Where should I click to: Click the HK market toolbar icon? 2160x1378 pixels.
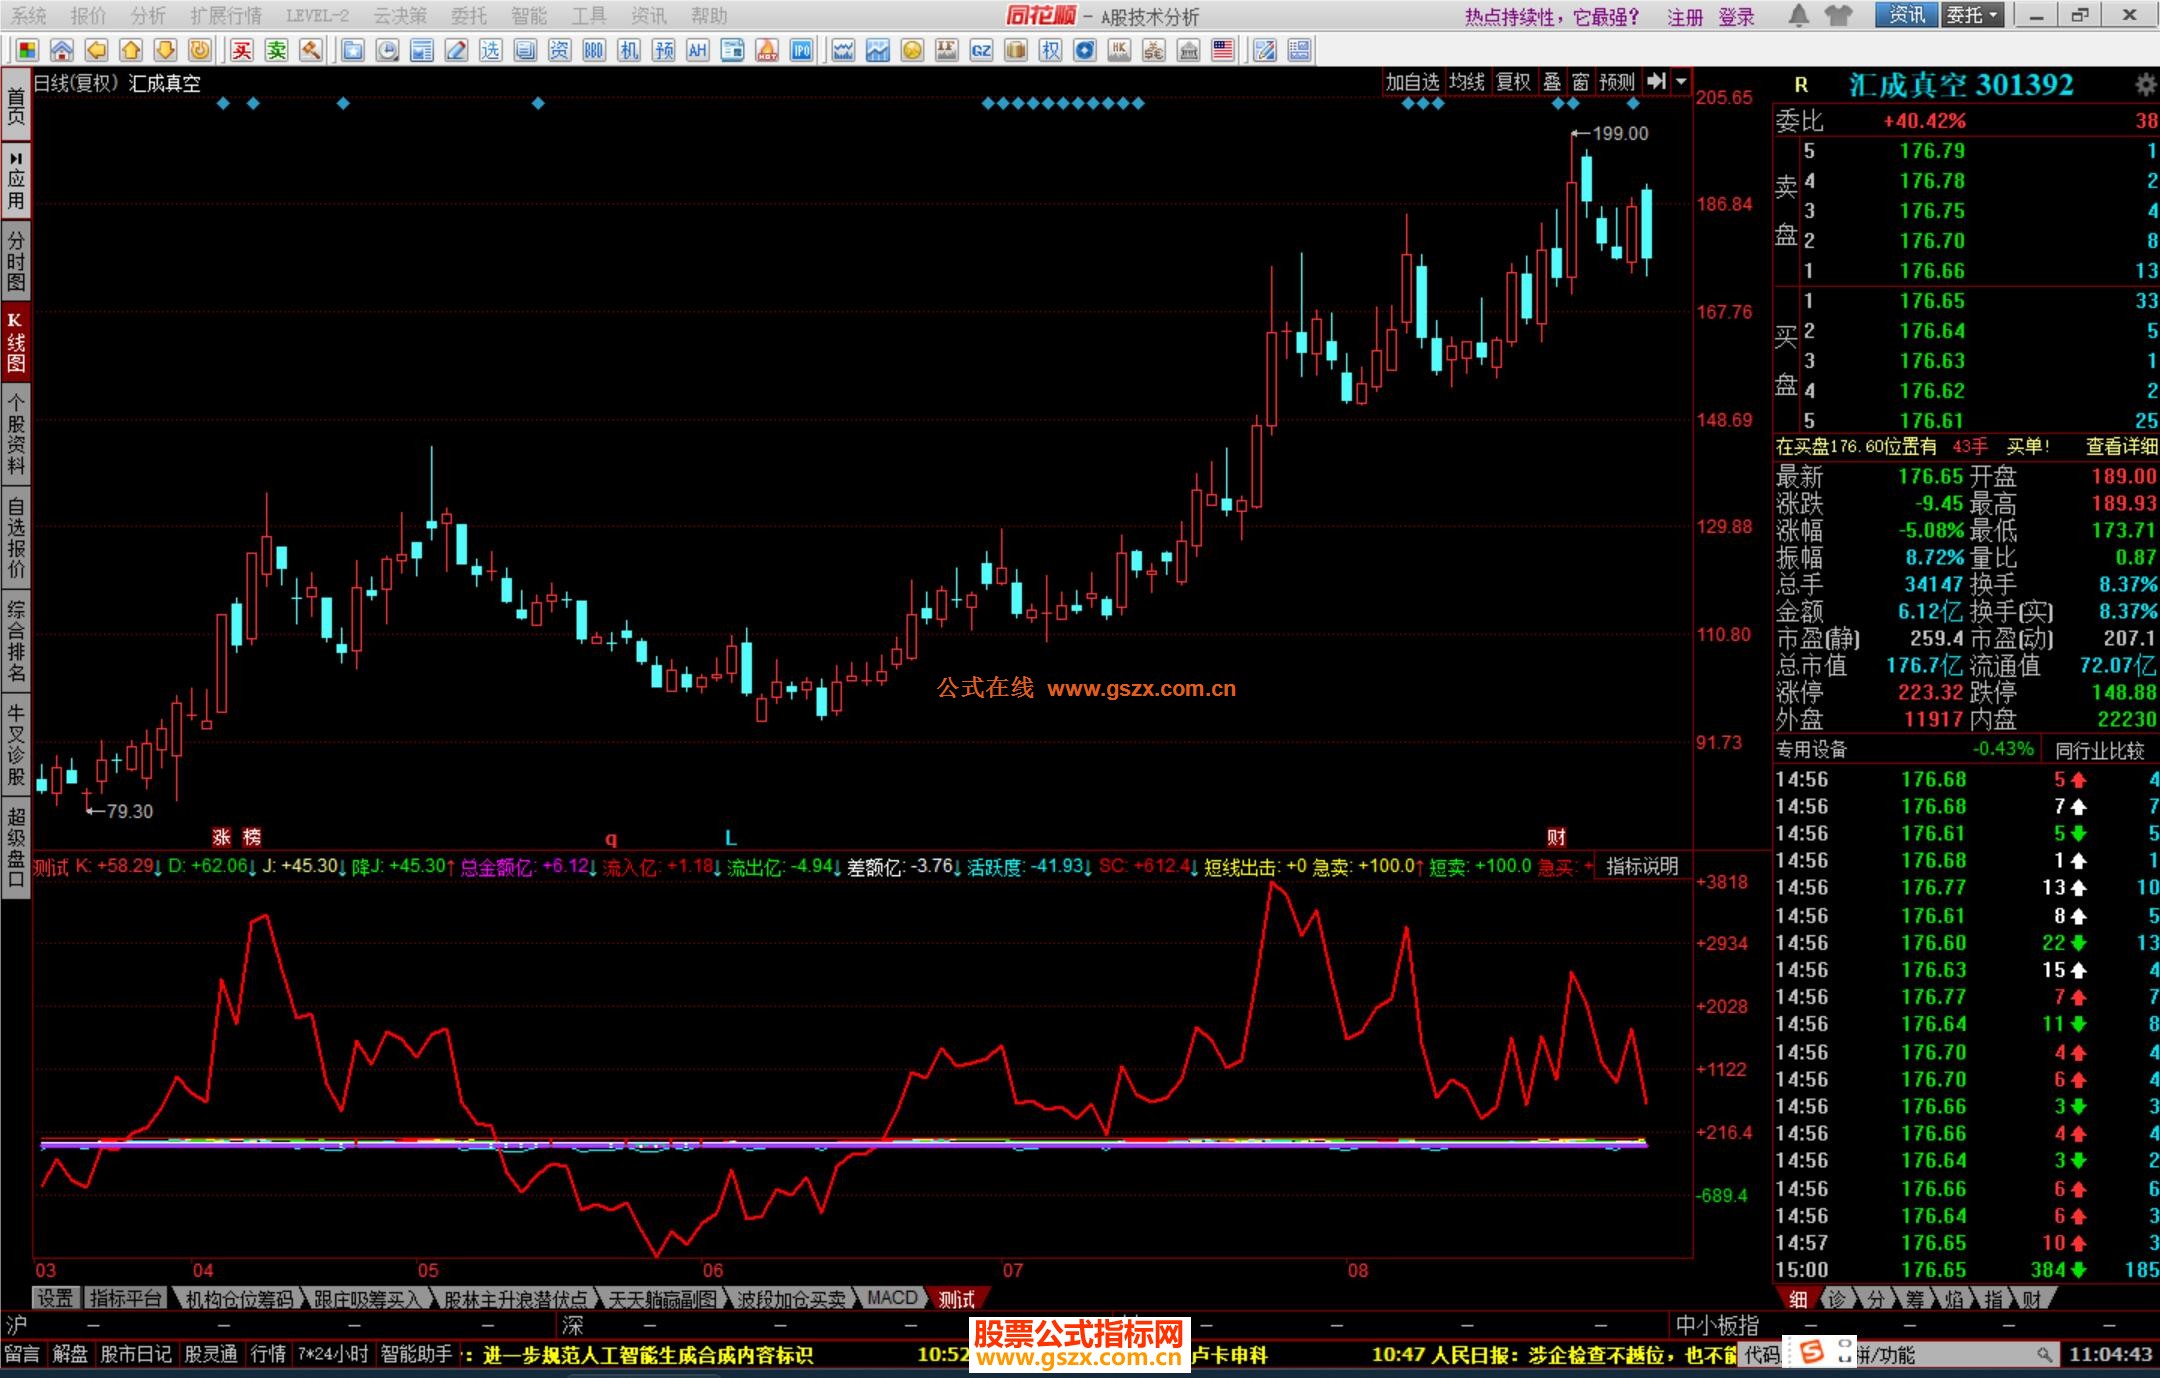(x=1119, y=50)
